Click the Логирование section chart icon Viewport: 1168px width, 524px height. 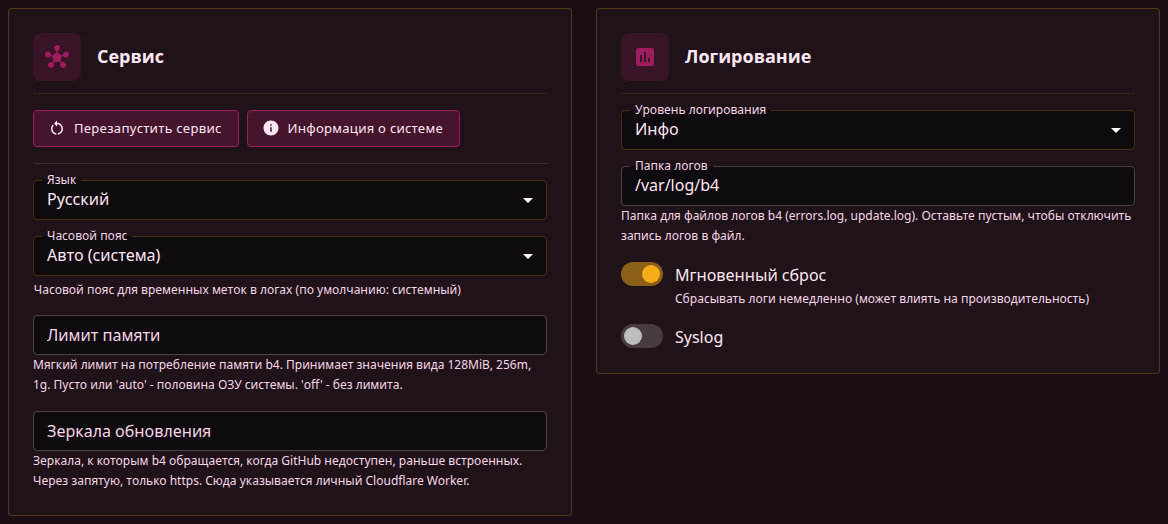coord(645,57)
